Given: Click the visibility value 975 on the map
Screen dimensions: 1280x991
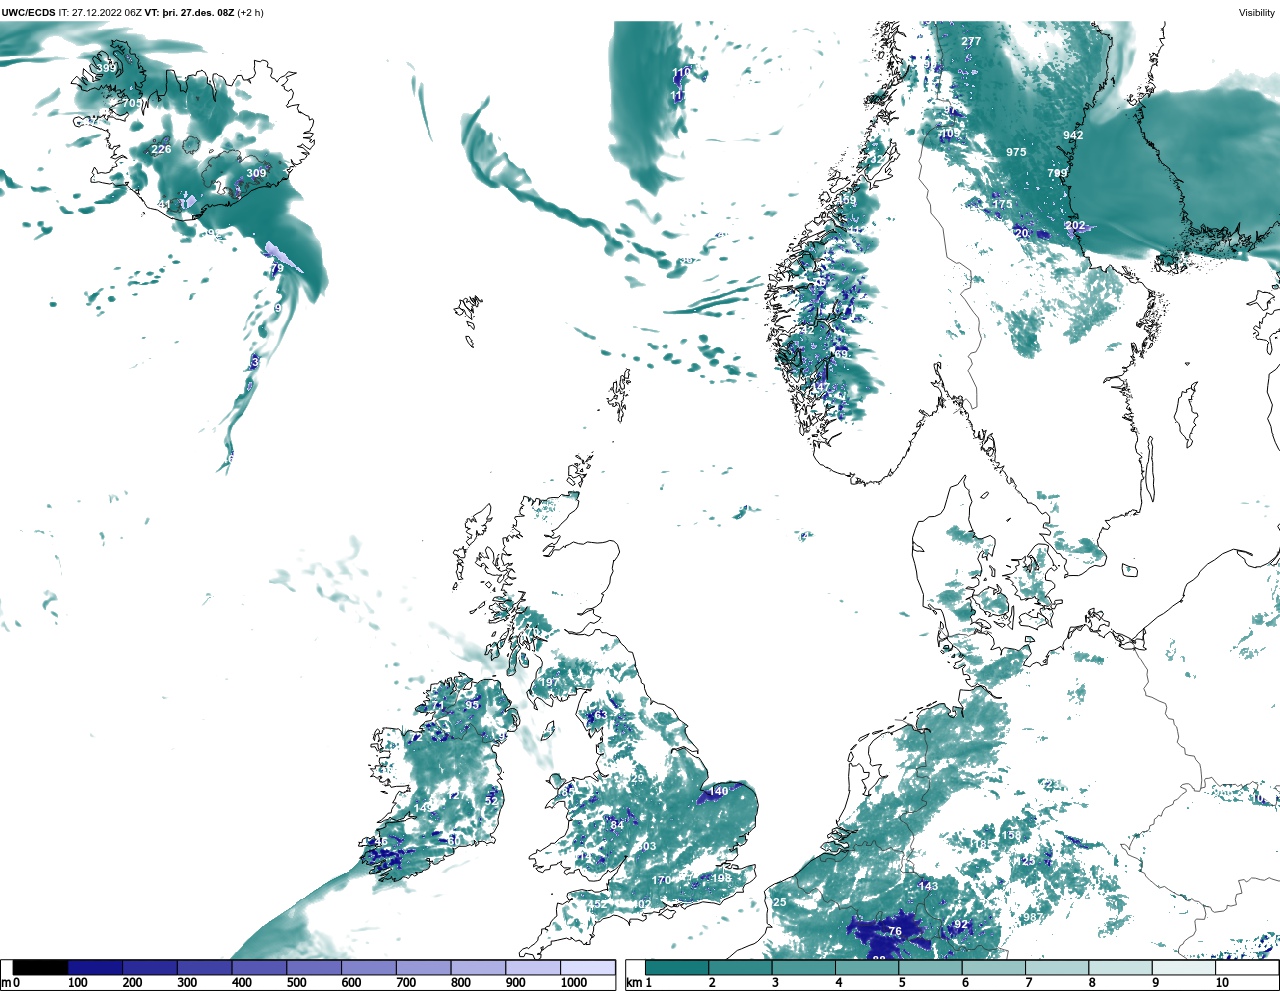Looking at the screenshot, I should pyautogui.click(x=1016, y=152).
